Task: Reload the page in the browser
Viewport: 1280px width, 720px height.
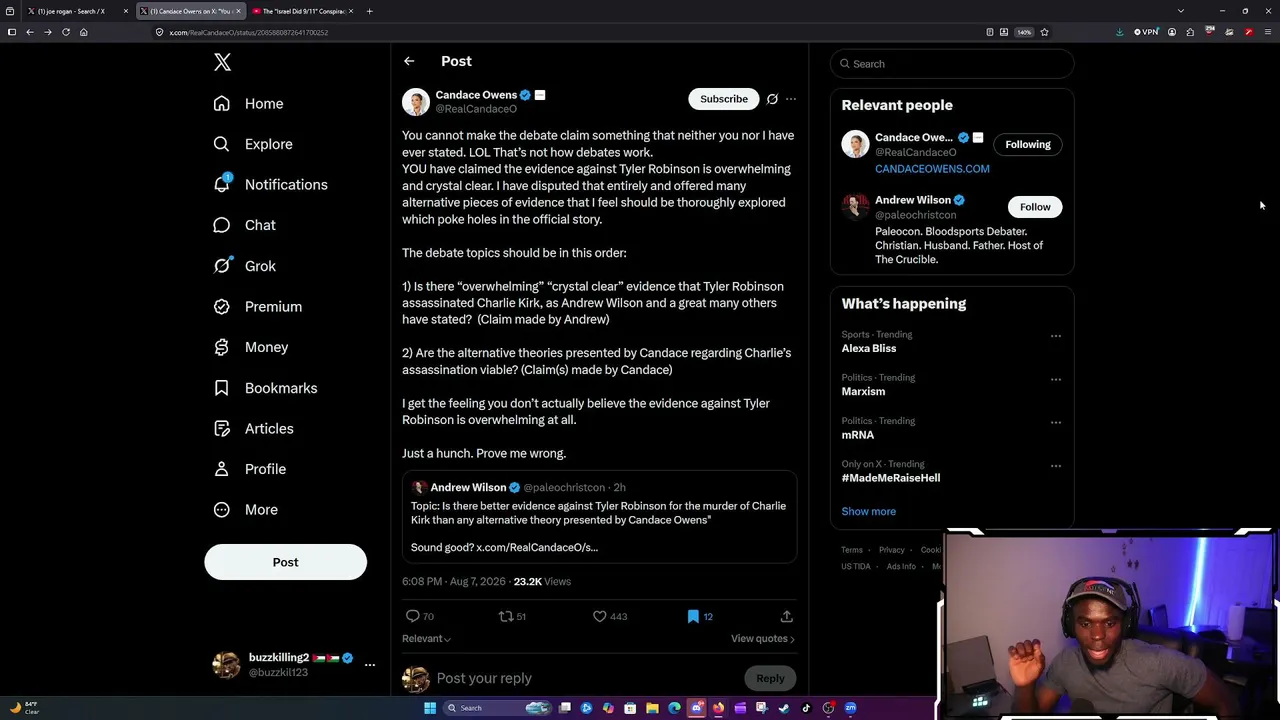Action: coord(66,32)
